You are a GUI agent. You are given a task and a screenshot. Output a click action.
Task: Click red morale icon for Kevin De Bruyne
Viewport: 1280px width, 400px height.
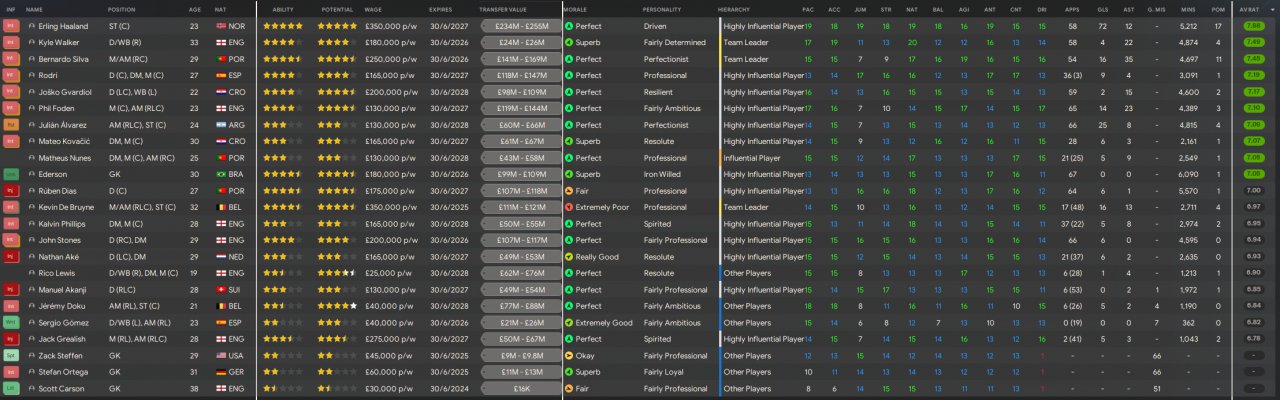click(x=569, y=207)
